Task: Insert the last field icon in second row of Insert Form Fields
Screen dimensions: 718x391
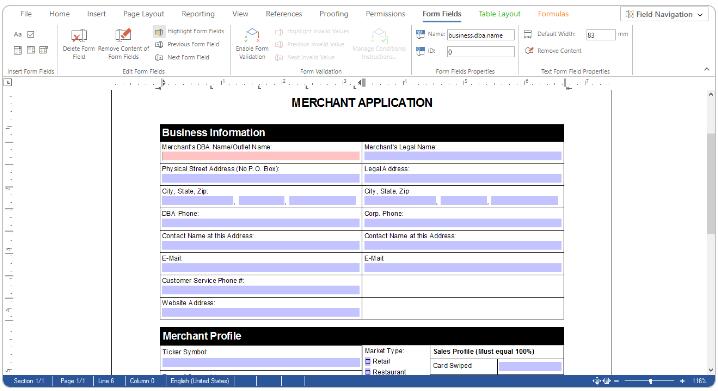Action: coord(44,50)
